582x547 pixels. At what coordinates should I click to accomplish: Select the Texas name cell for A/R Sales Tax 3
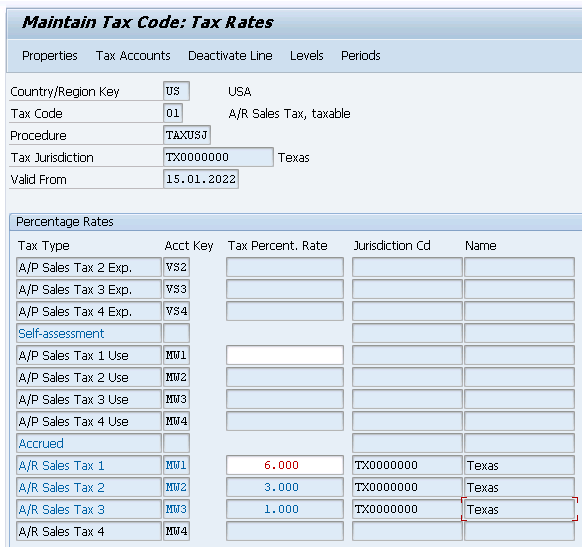(519, 509)
